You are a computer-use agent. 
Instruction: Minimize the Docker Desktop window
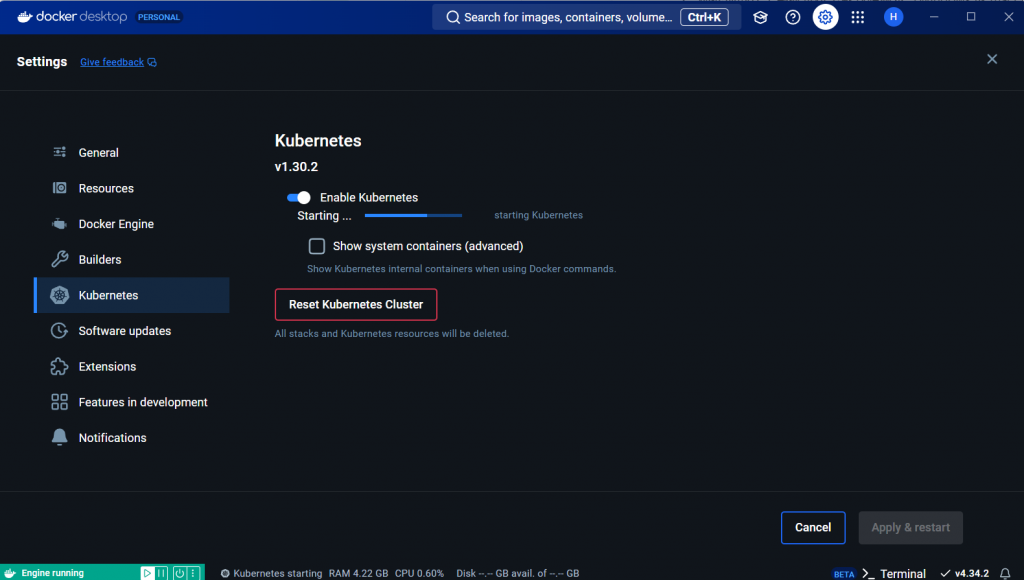click(x=934, y=17)
